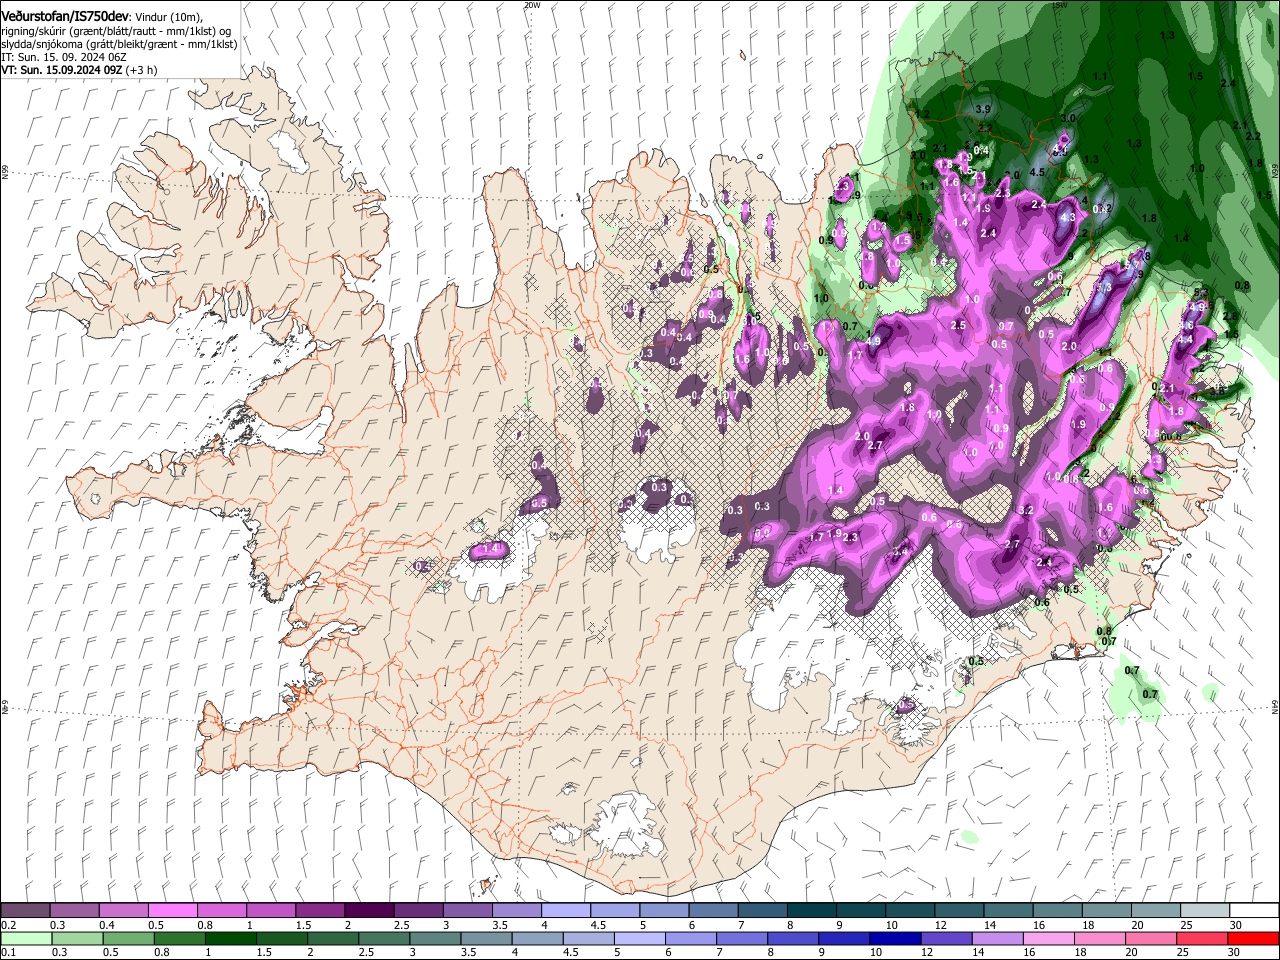Viewport: 1280px width, 960px height.
Task: Click the 'rigning/skúrir' legend description line
Action: (116, 31)
